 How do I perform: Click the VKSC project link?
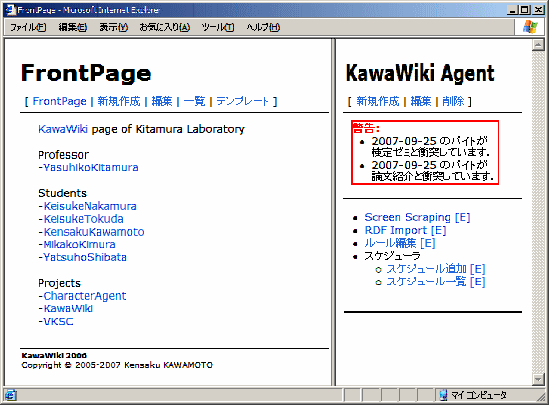click(x=58, y=322)
